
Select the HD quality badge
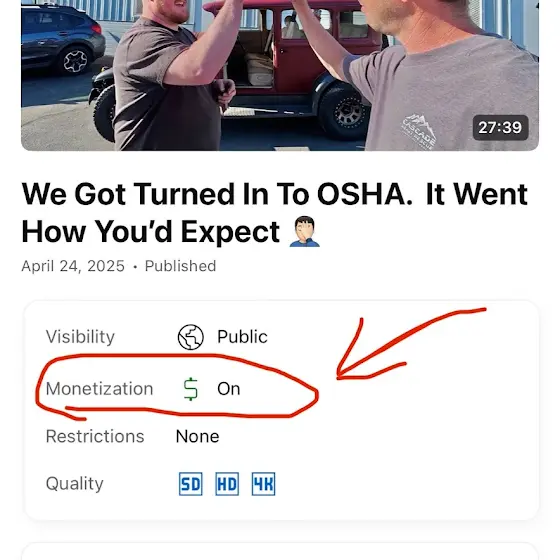pos(227,484)
